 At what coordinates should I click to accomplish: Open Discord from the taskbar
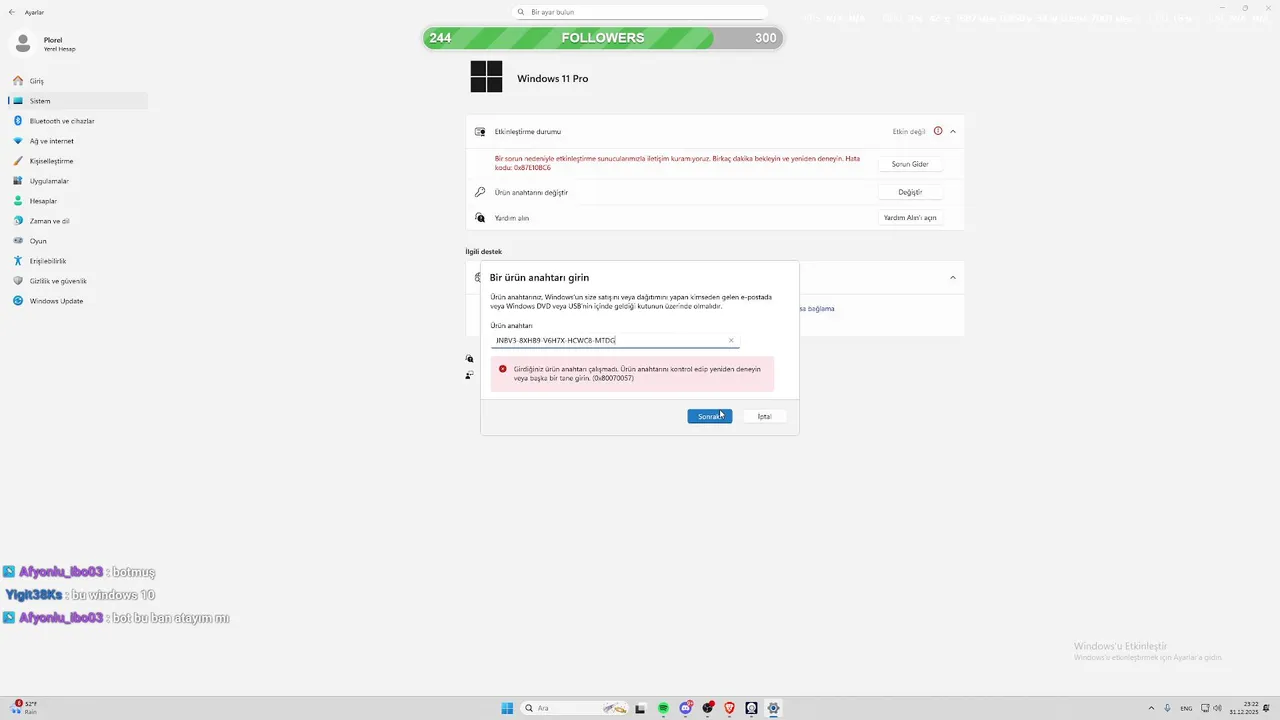tap(685, 708)
